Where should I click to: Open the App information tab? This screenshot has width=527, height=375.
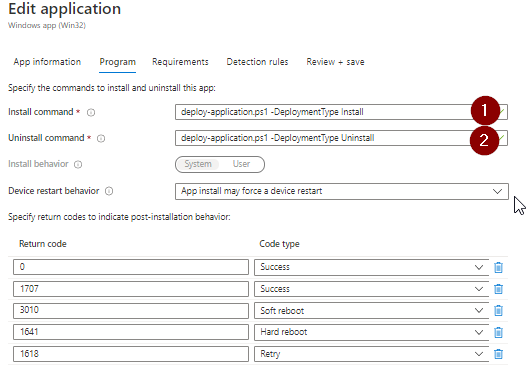(47, 62)
